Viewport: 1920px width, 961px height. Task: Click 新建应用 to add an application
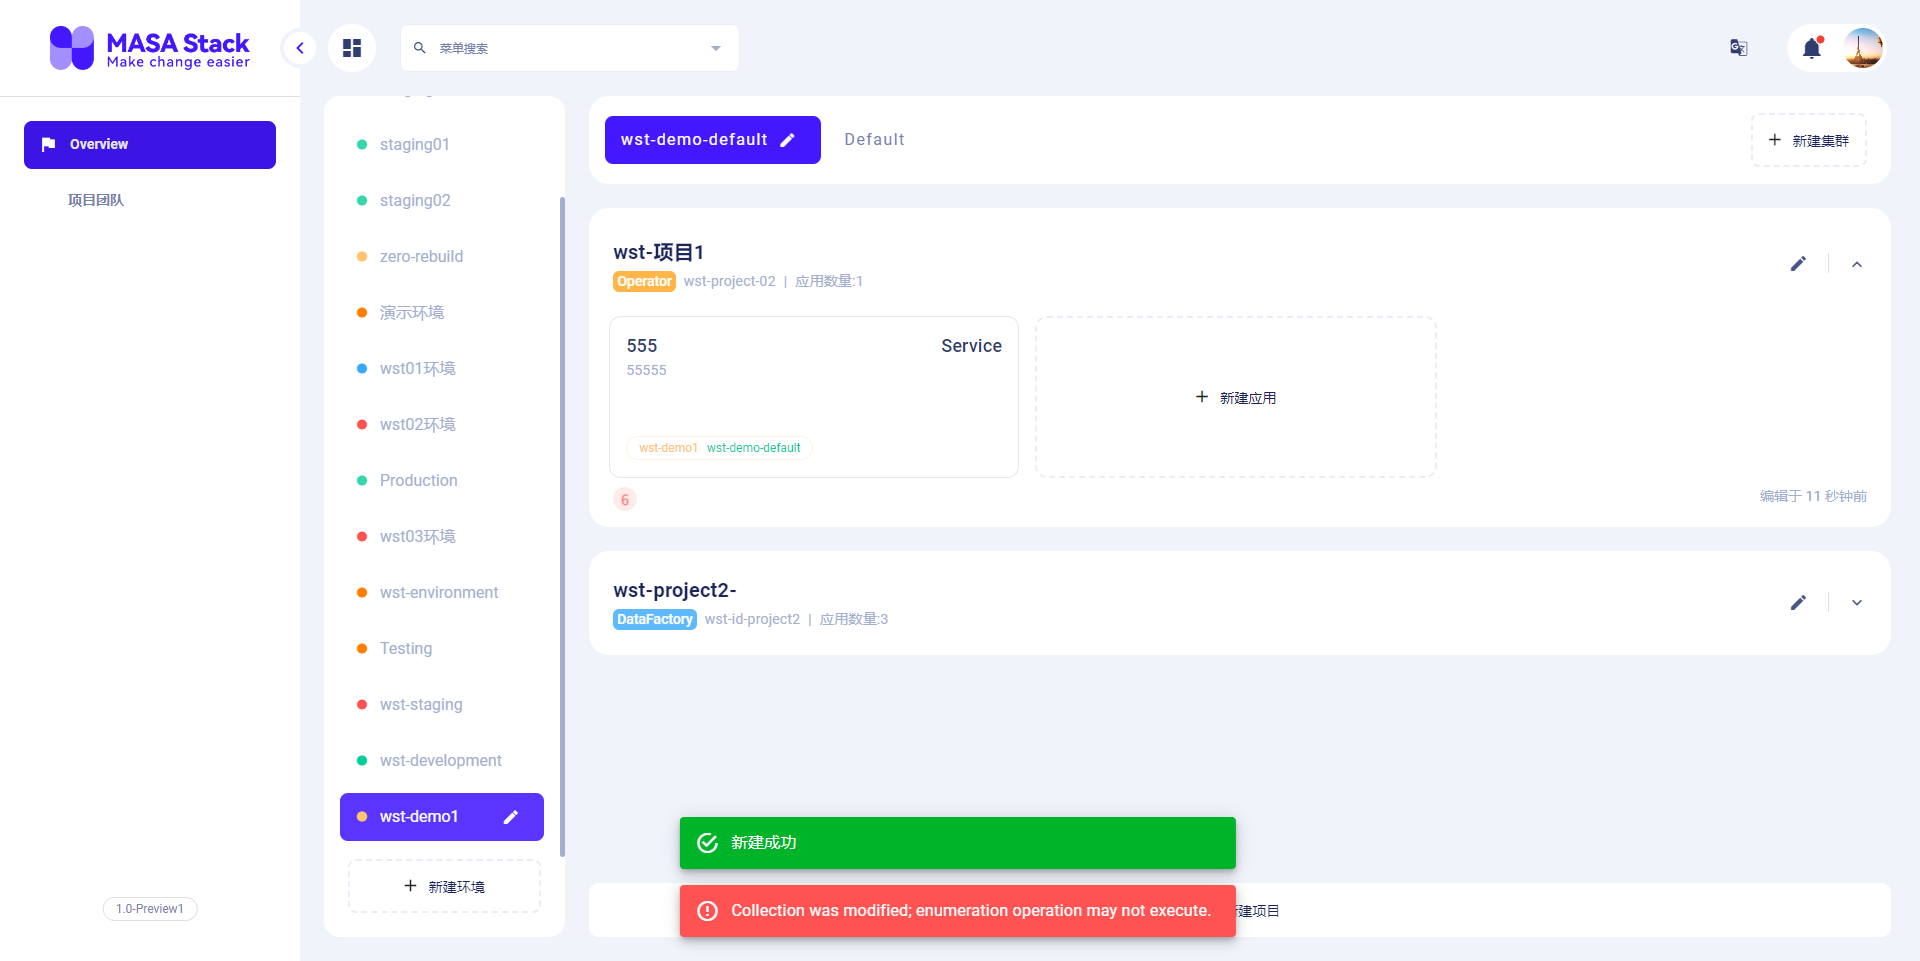click(x=1236, y=397)
